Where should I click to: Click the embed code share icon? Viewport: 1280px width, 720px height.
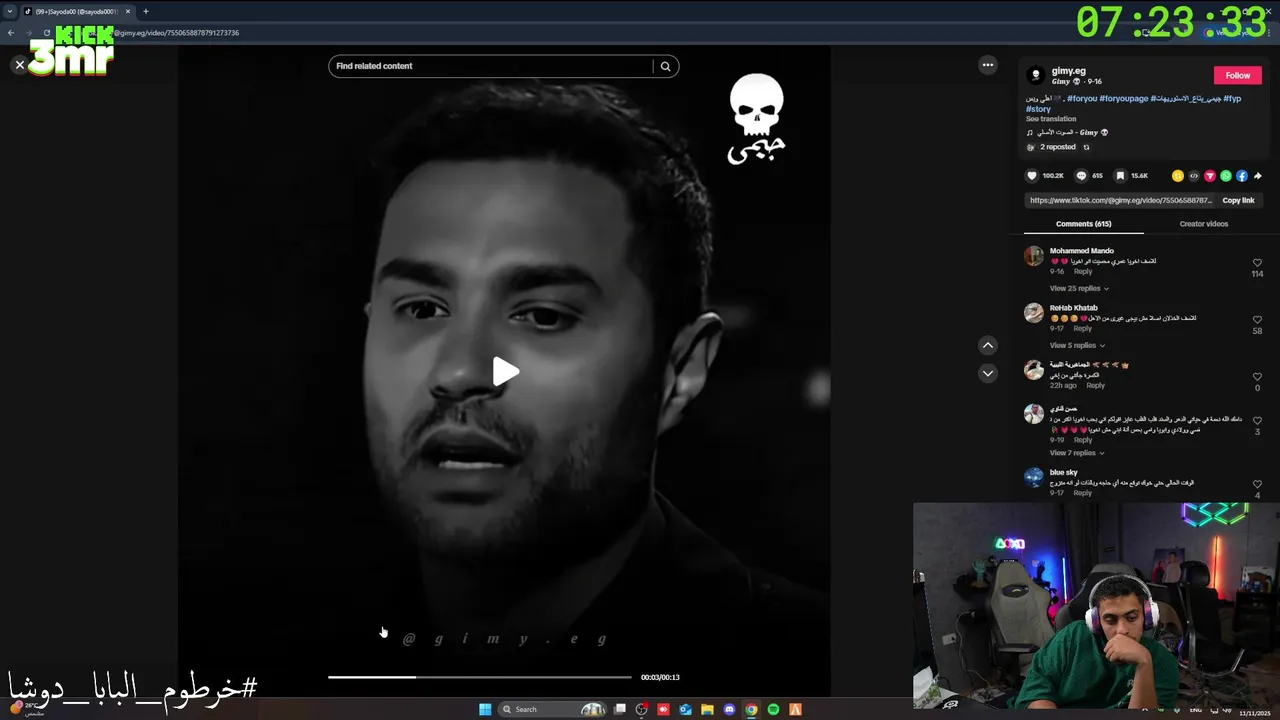click(x=1194, y=176)
